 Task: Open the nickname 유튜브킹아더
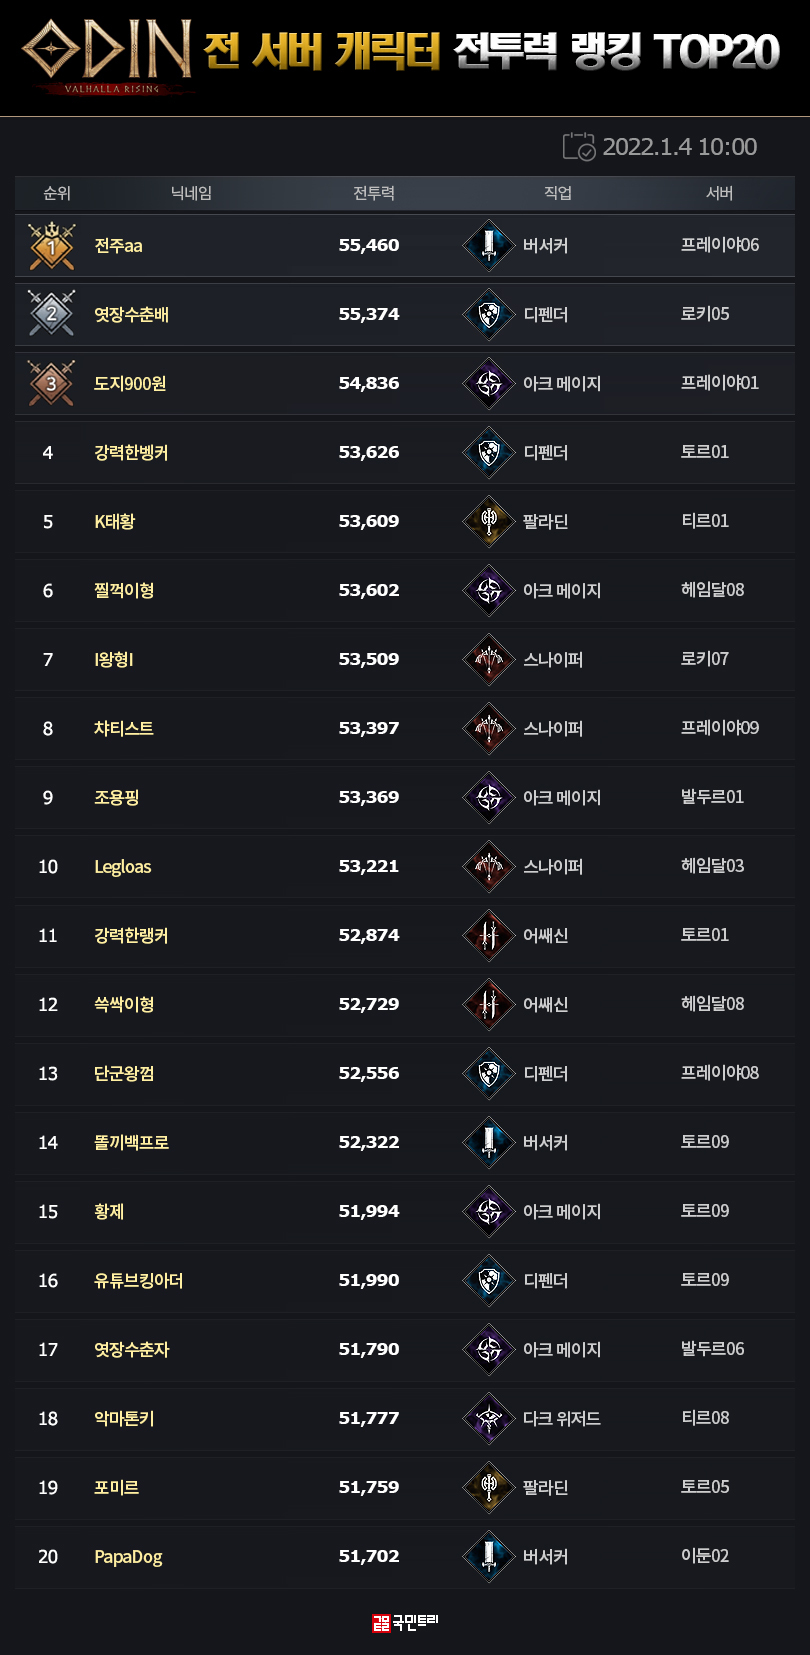pyautogui.click(x=138, y=1280)
